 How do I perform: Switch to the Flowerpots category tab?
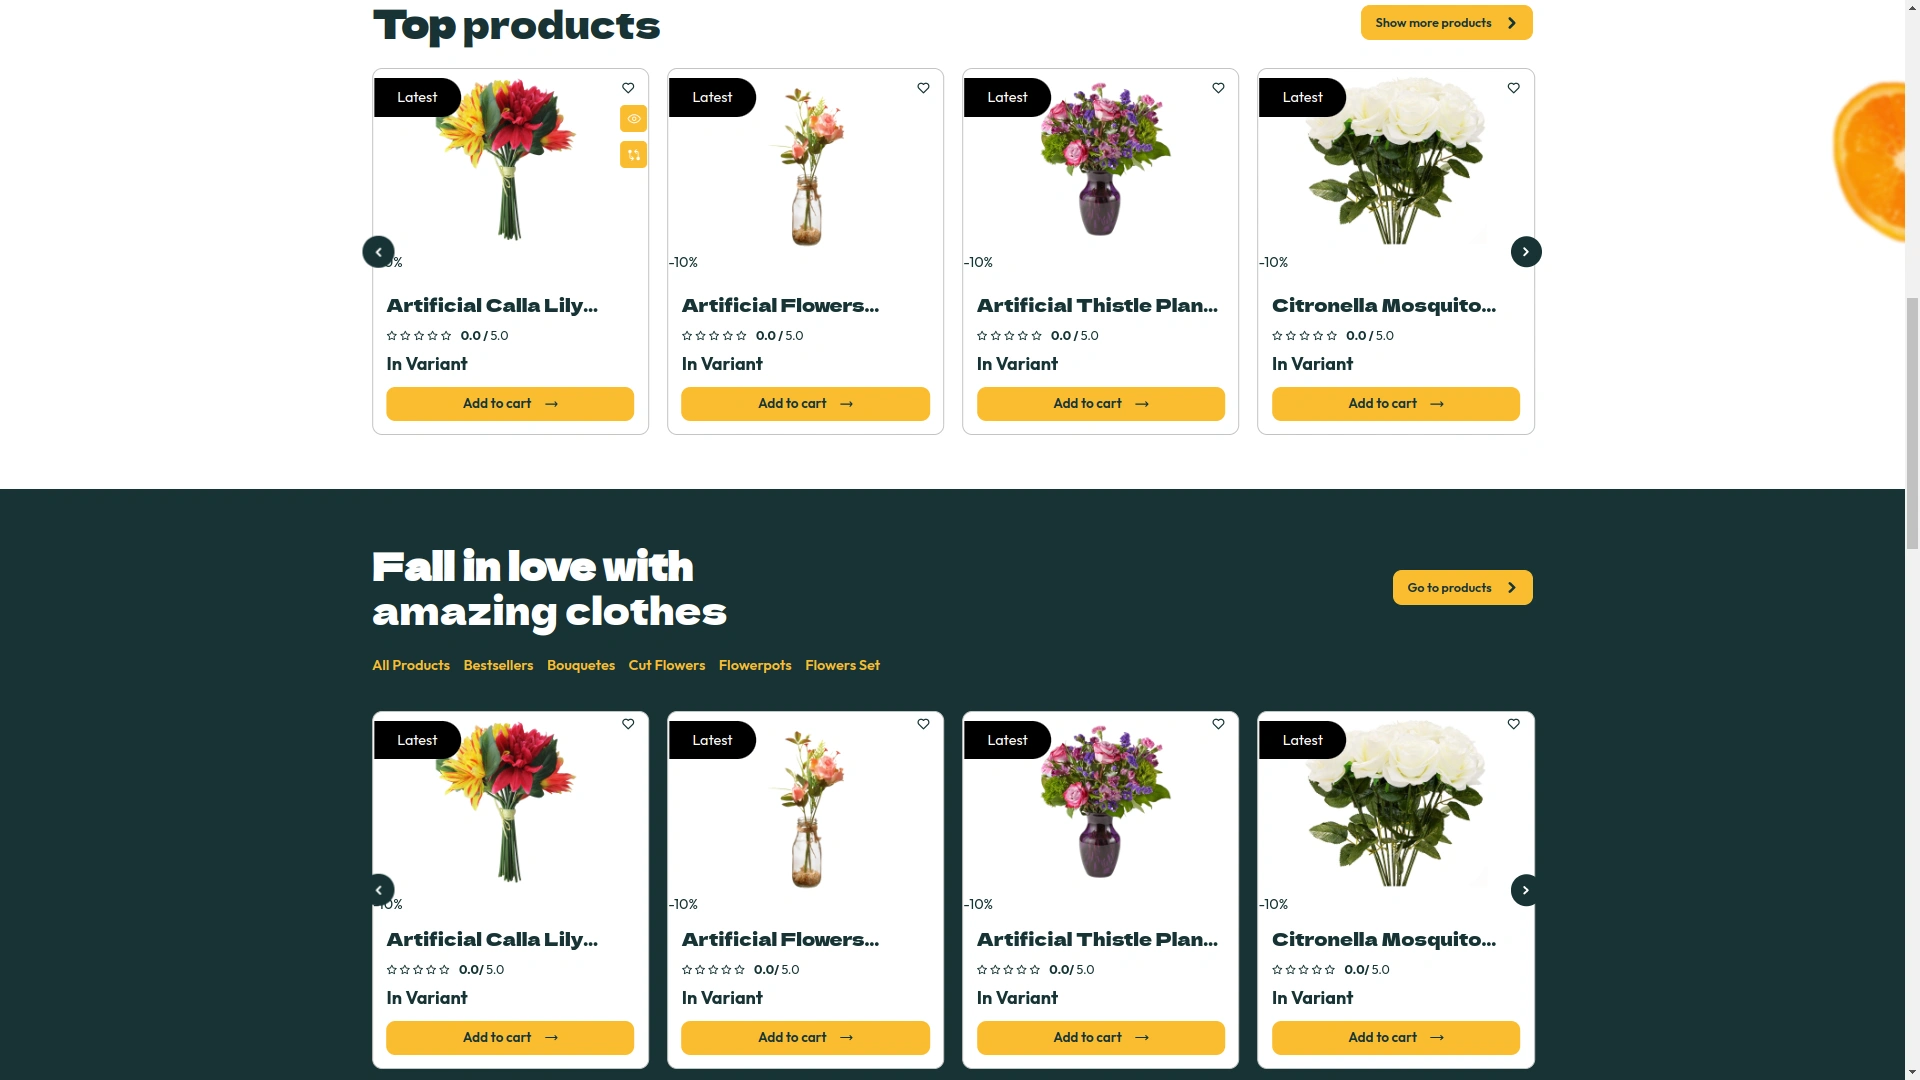755,666
